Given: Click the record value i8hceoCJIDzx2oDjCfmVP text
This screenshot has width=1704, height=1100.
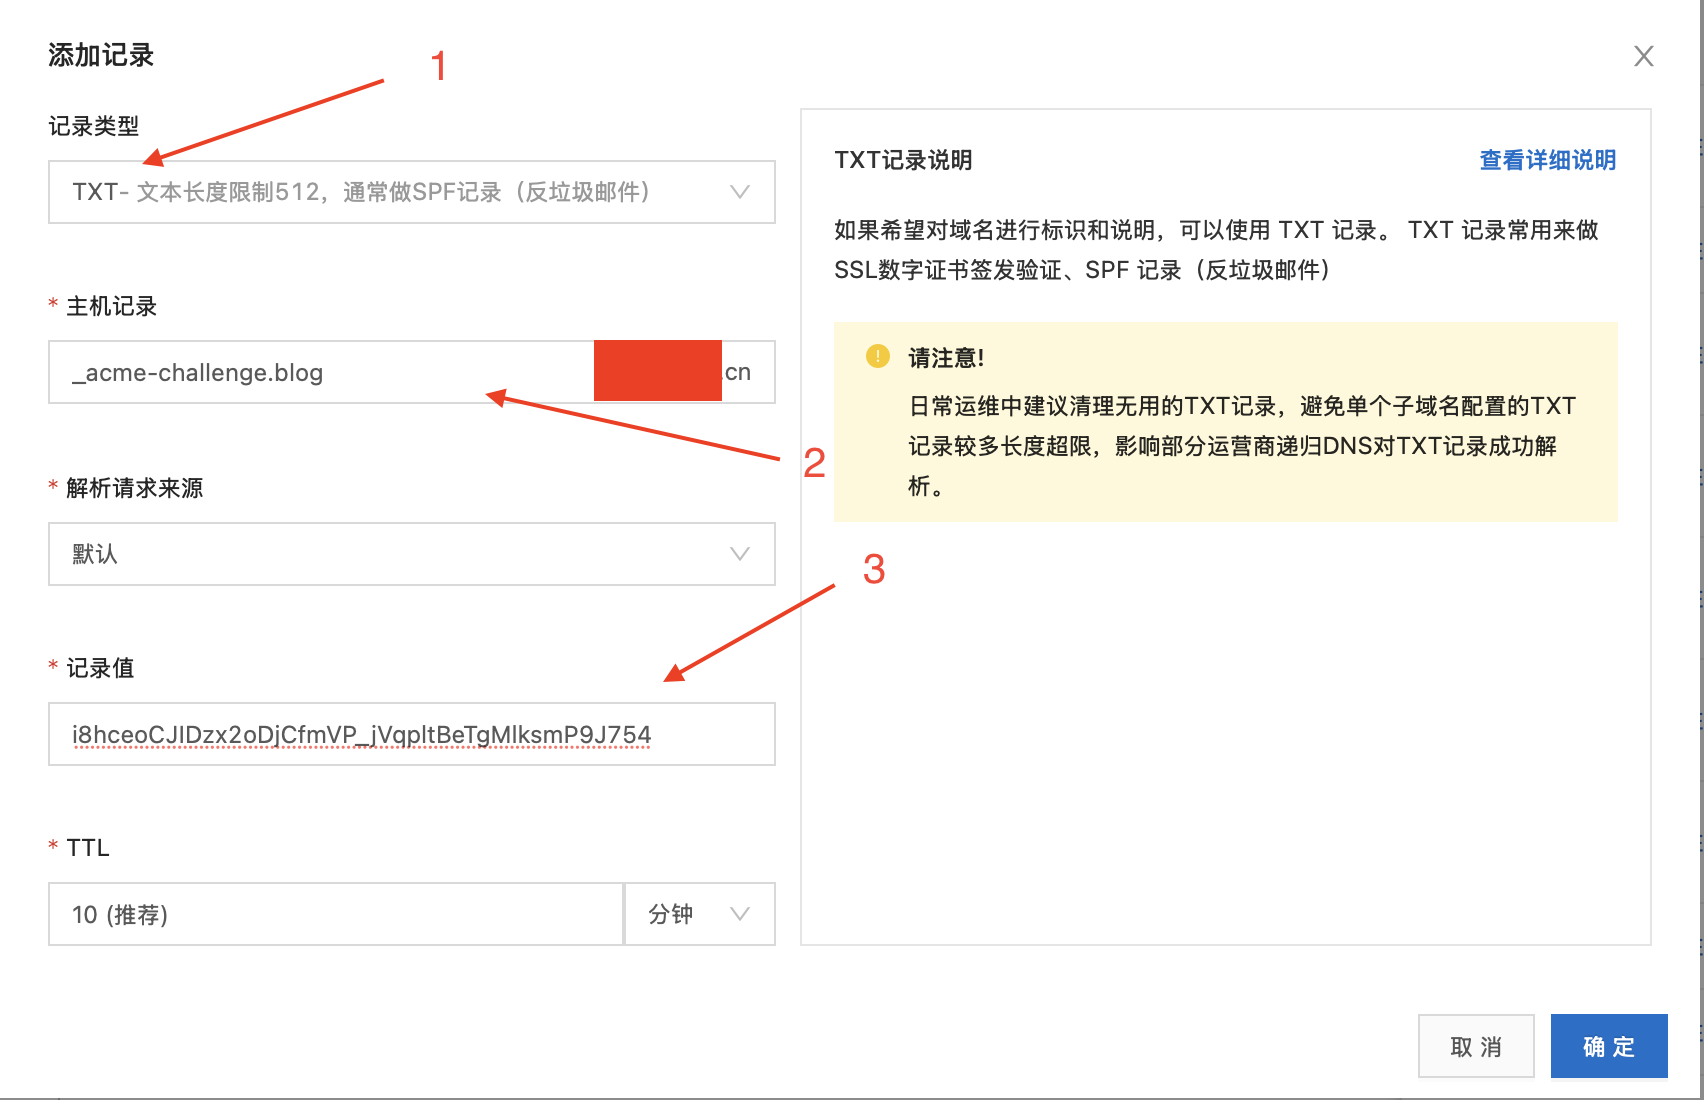Looking at the screenshot, I should pyautogui.click(x=360, y=734).
